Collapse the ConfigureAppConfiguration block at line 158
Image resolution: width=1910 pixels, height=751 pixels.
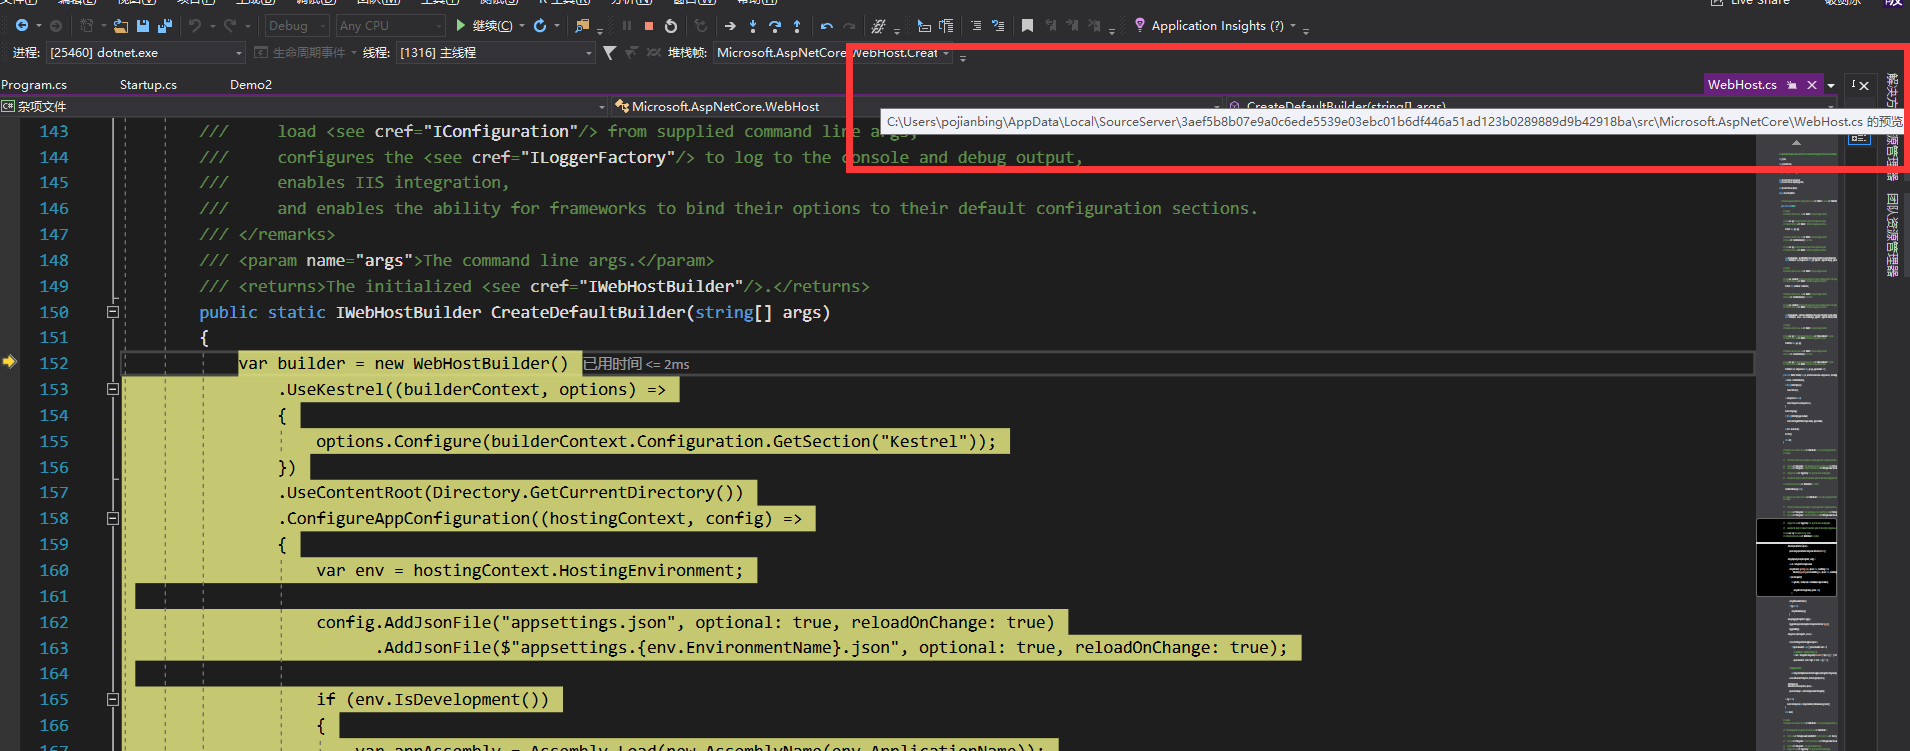pos(113,518)
